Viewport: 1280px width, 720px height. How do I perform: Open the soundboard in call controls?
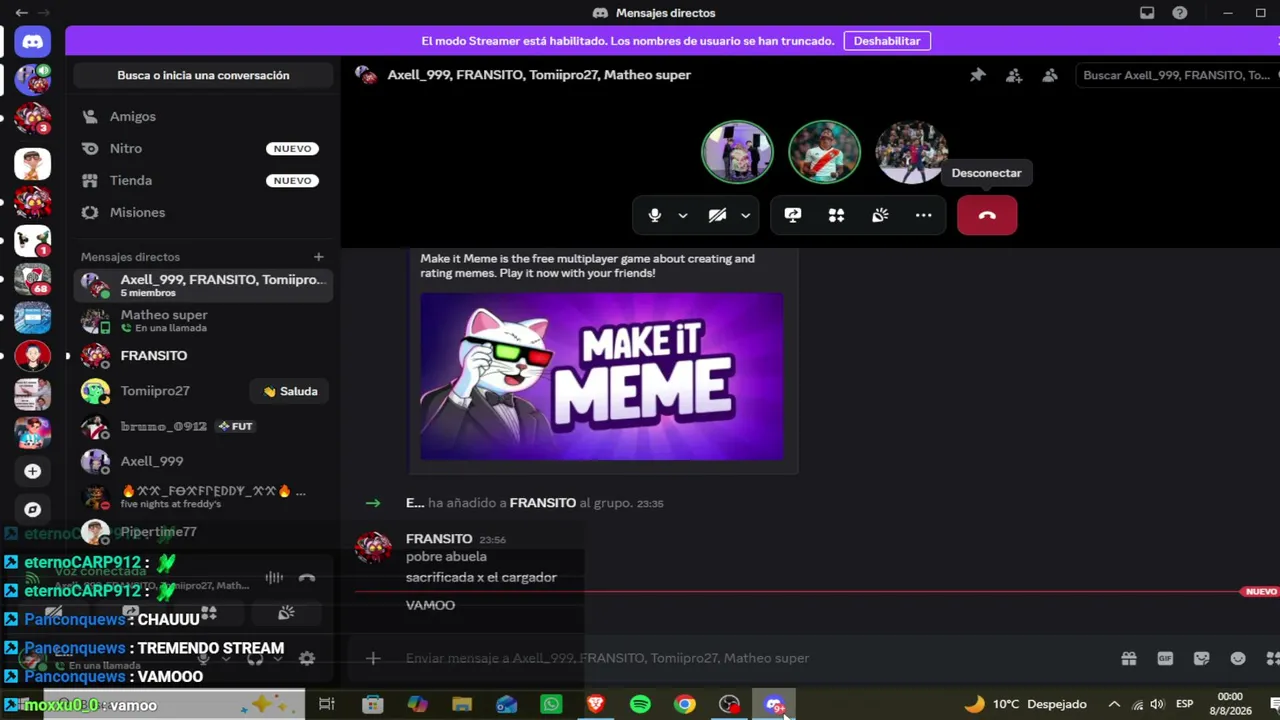[880, 215]
